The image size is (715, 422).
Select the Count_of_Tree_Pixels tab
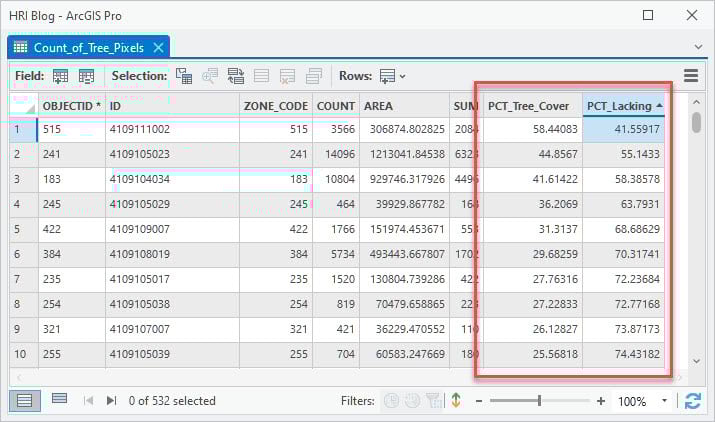pos(88,47)
